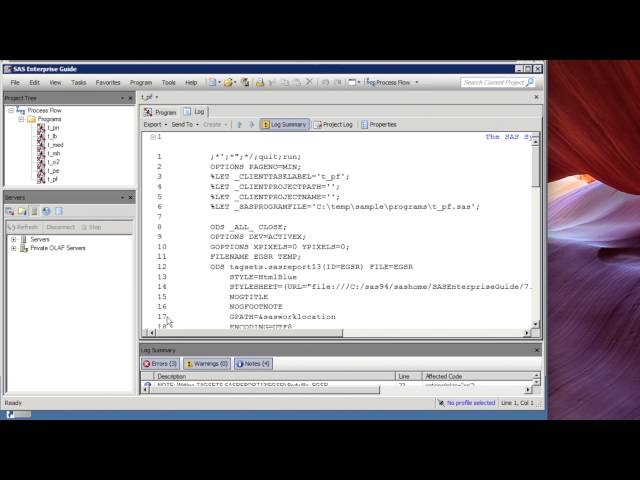
Task: Click the next log item arrow icon
Action: coord(252,124)
